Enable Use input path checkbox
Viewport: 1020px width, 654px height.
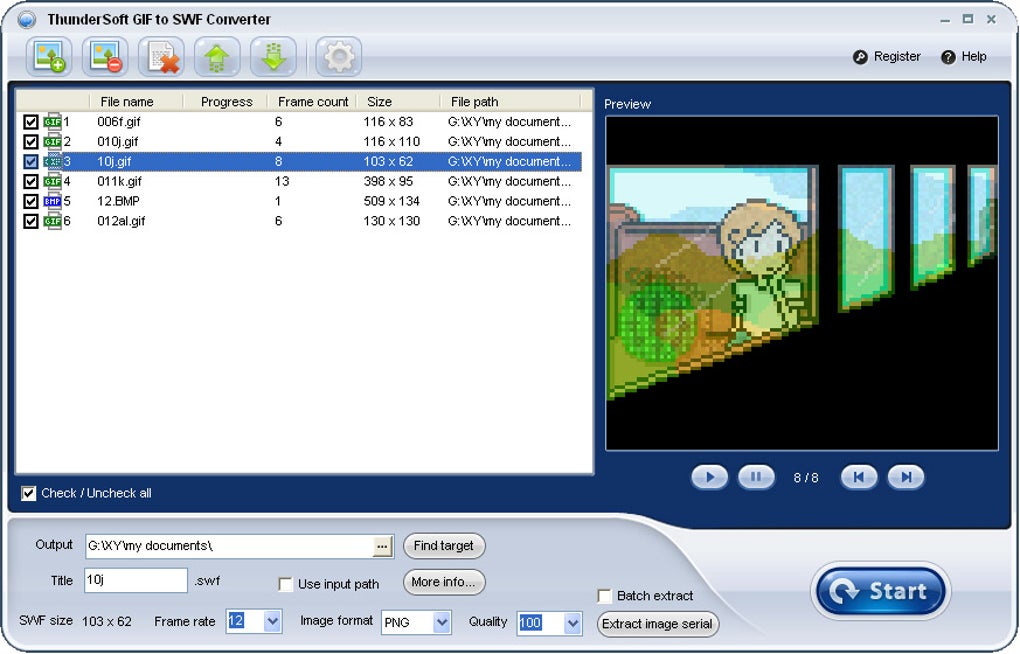click(286, 584)
